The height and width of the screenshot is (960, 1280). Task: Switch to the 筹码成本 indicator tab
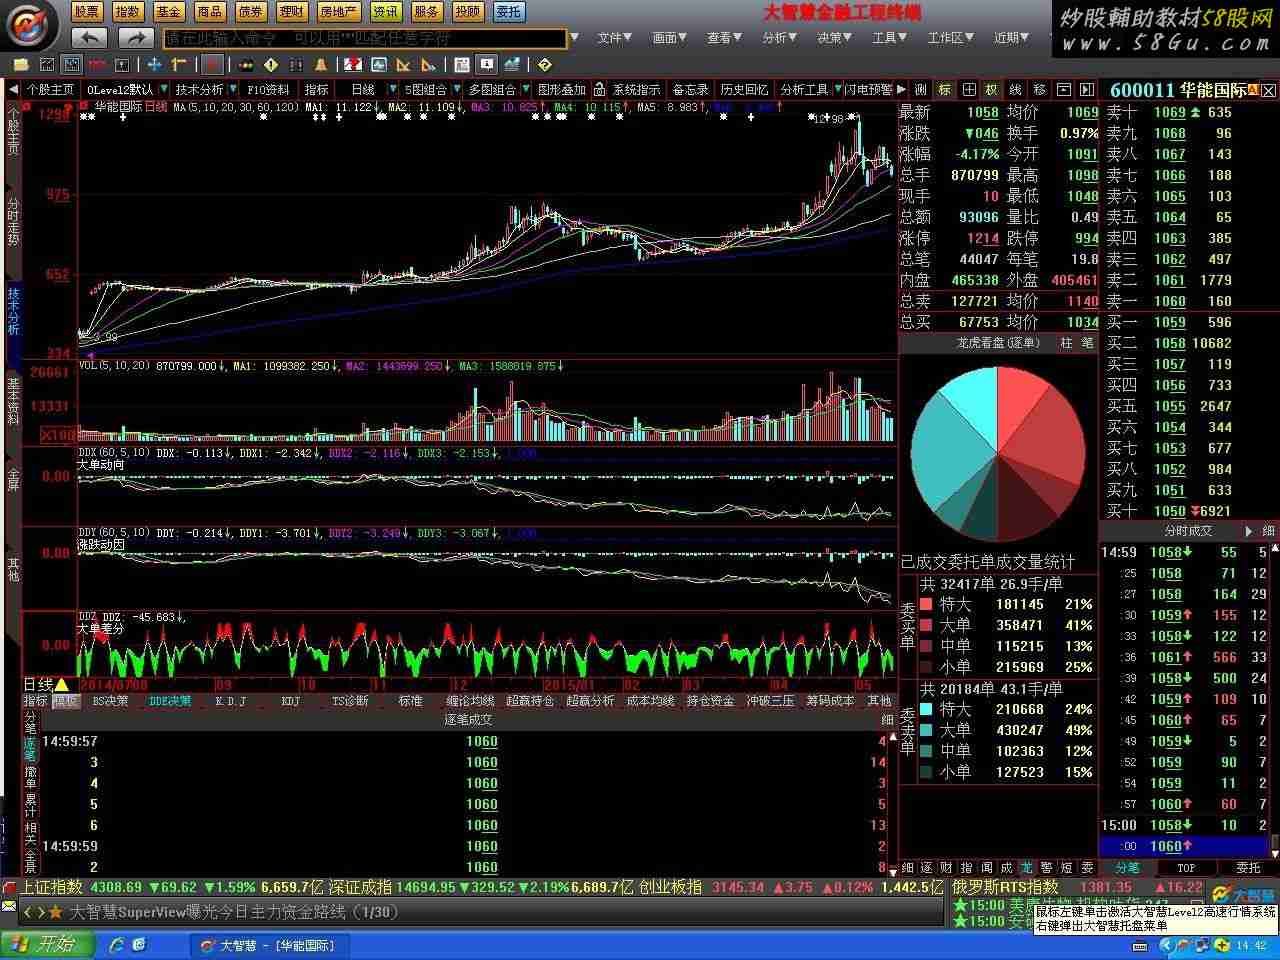(x=830, y=701)
